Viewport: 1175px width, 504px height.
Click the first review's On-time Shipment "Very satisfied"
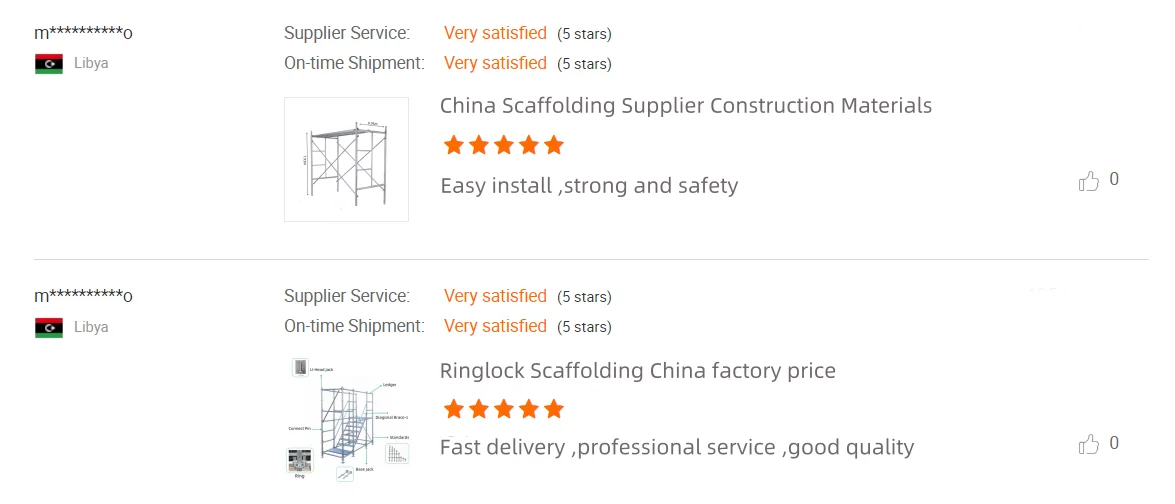click(x=495, y=63)
